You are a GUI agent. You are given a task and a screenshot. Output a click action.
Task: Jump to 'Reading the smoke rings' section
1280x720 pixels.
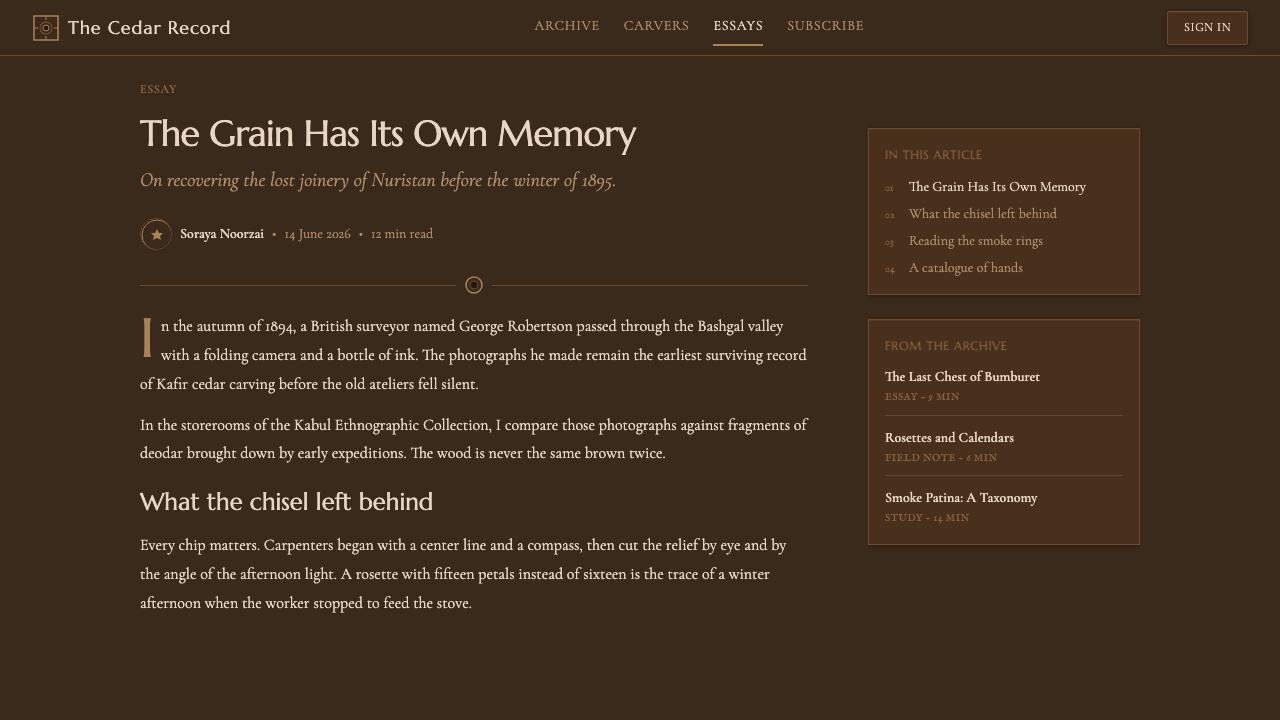[976, 241]
